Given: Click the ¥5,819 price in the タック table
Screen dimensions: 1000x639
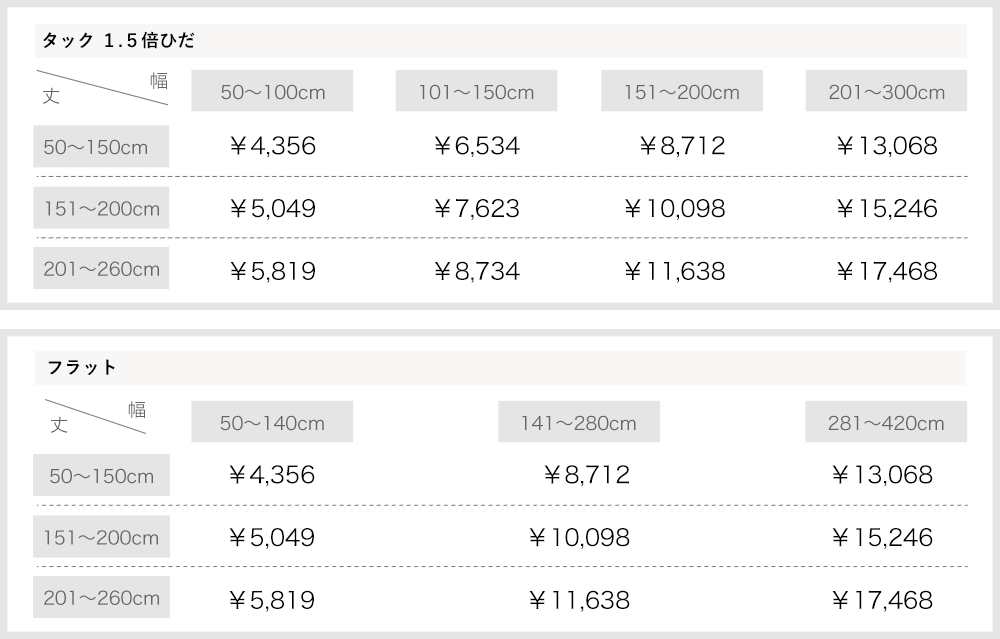Looking at the screenshot, I should pyautogui.click(x=272, y=271).
